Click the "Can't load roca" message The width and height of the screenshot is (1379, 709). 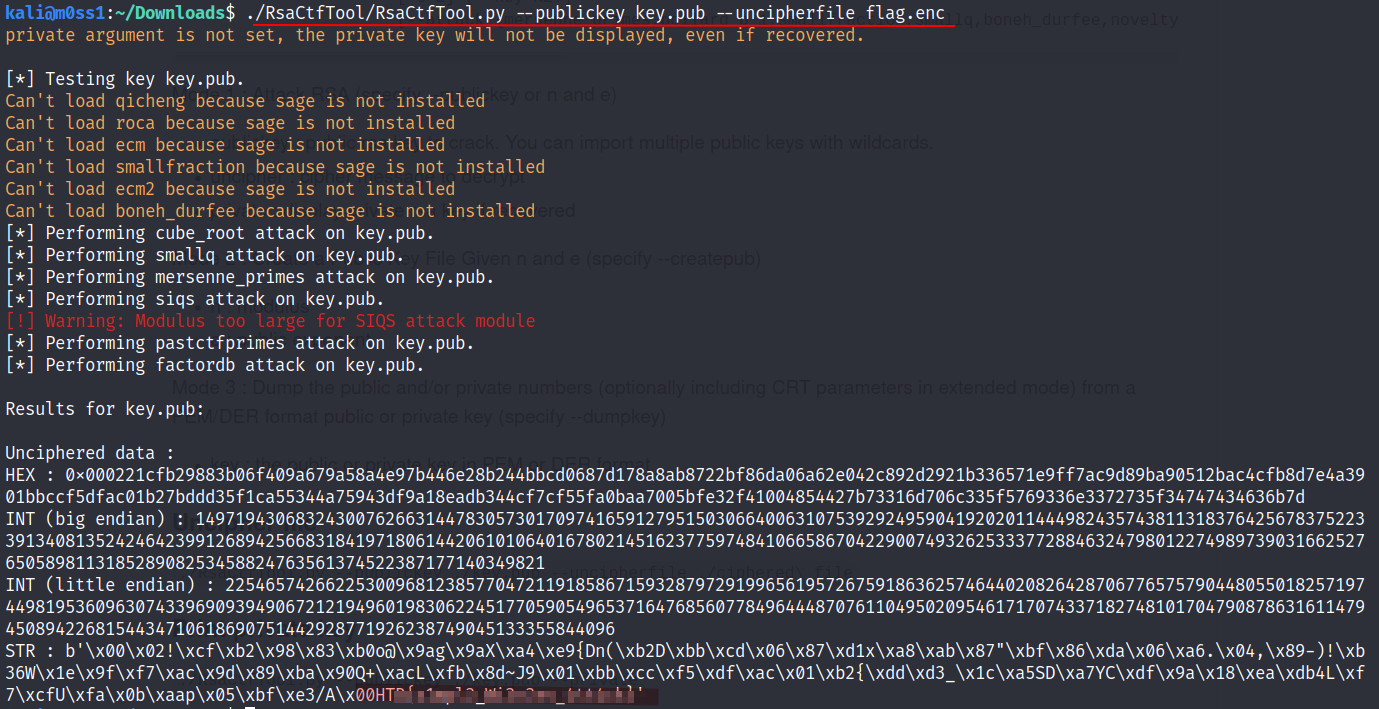pyautogui.click(x=230, y=123)
